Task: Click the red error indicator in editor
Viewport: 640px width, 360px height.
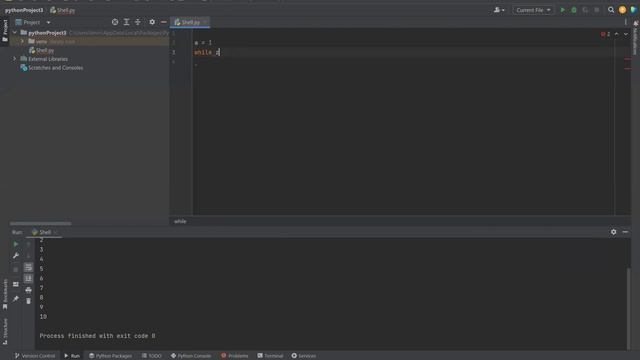Action: pyautogui.click(x=605, y=34)
